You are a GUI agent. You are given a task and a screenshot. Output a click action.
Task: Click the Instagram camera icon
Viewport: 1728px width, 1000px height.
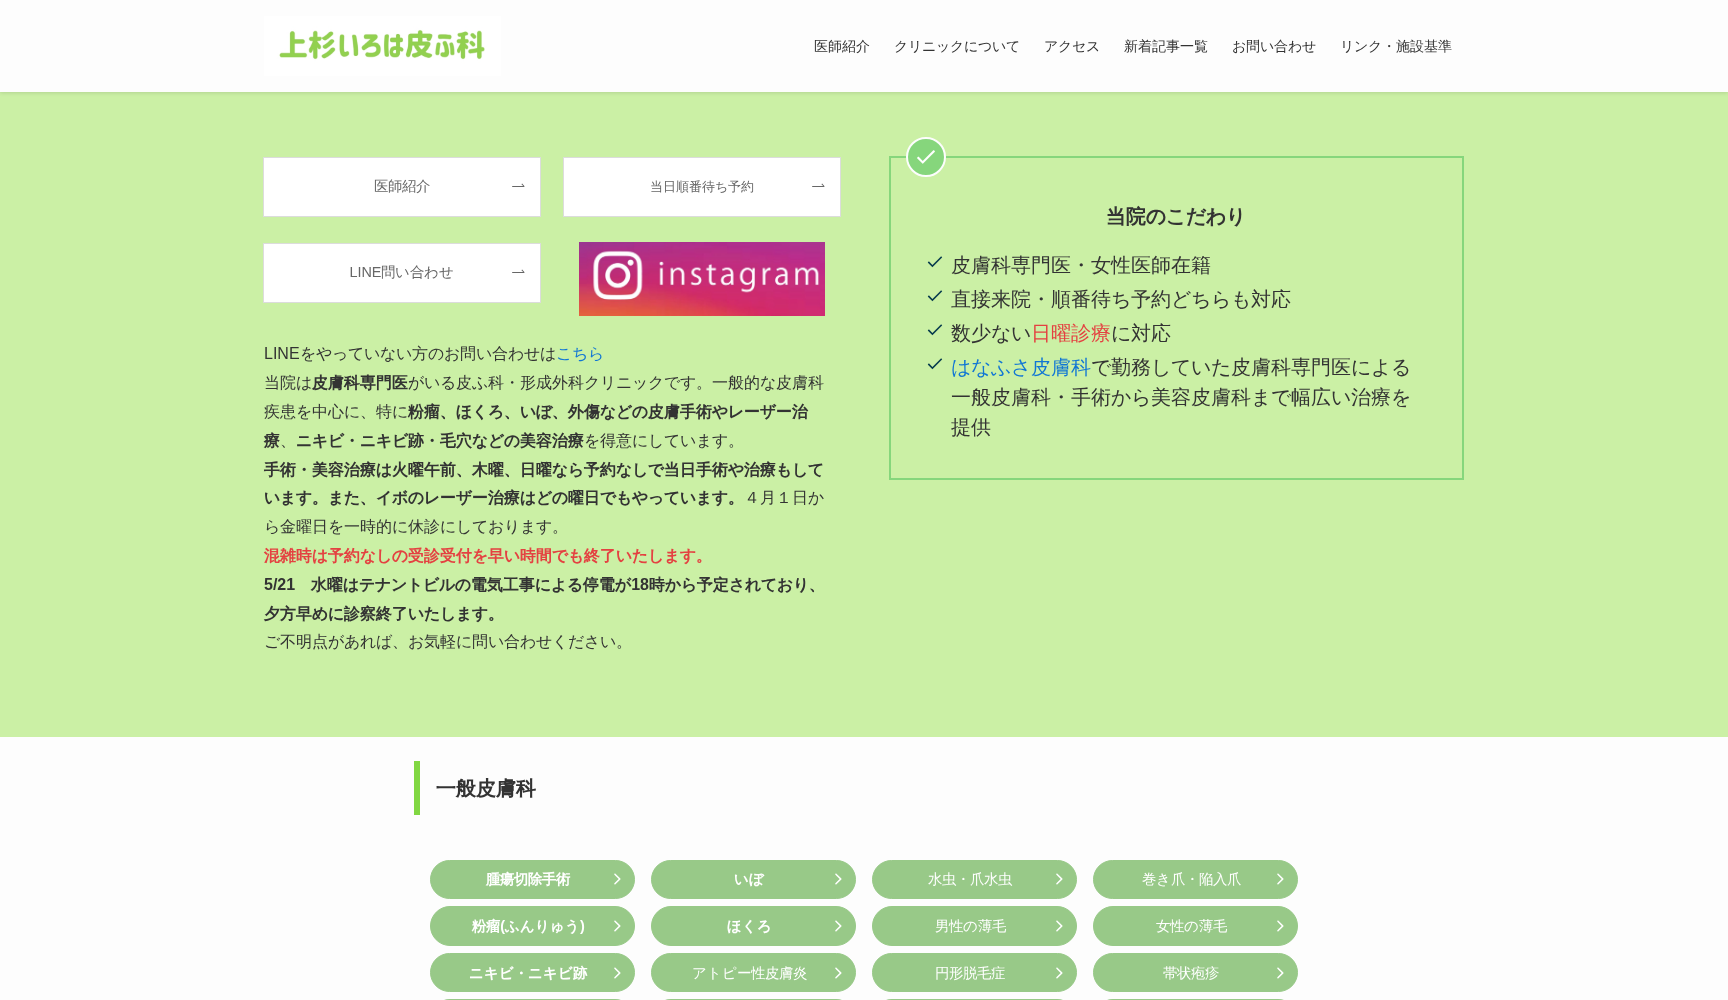click(618, 277)
